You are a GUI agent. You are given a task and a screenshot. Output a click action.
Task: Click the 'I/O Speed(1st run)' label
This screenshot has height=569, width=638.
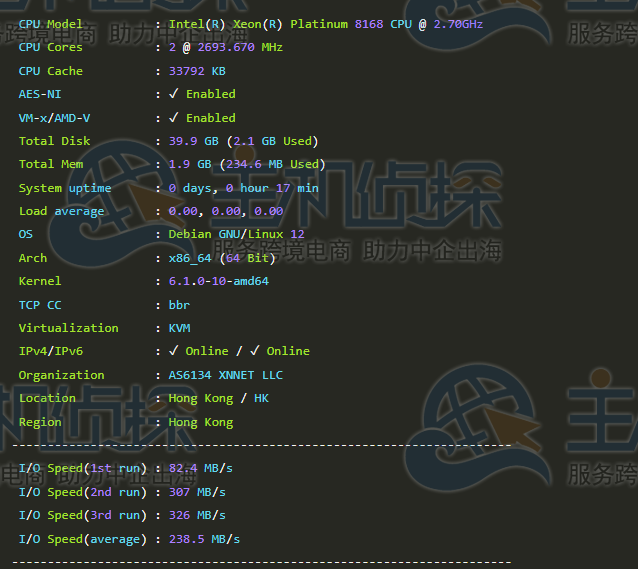pyautogui.click(x=83, y=468)
